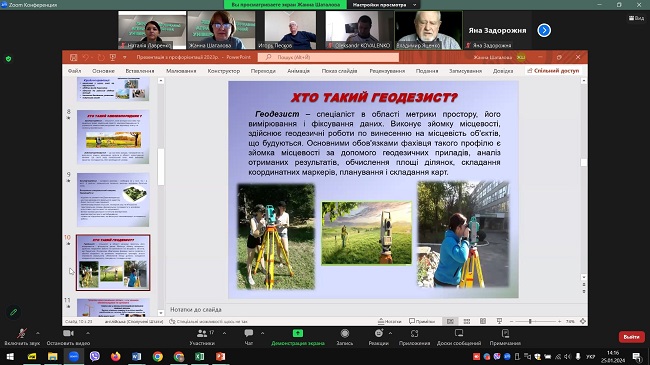Open the Customize Quick Access Toolbar dropdown

click(x=124, y=58)
